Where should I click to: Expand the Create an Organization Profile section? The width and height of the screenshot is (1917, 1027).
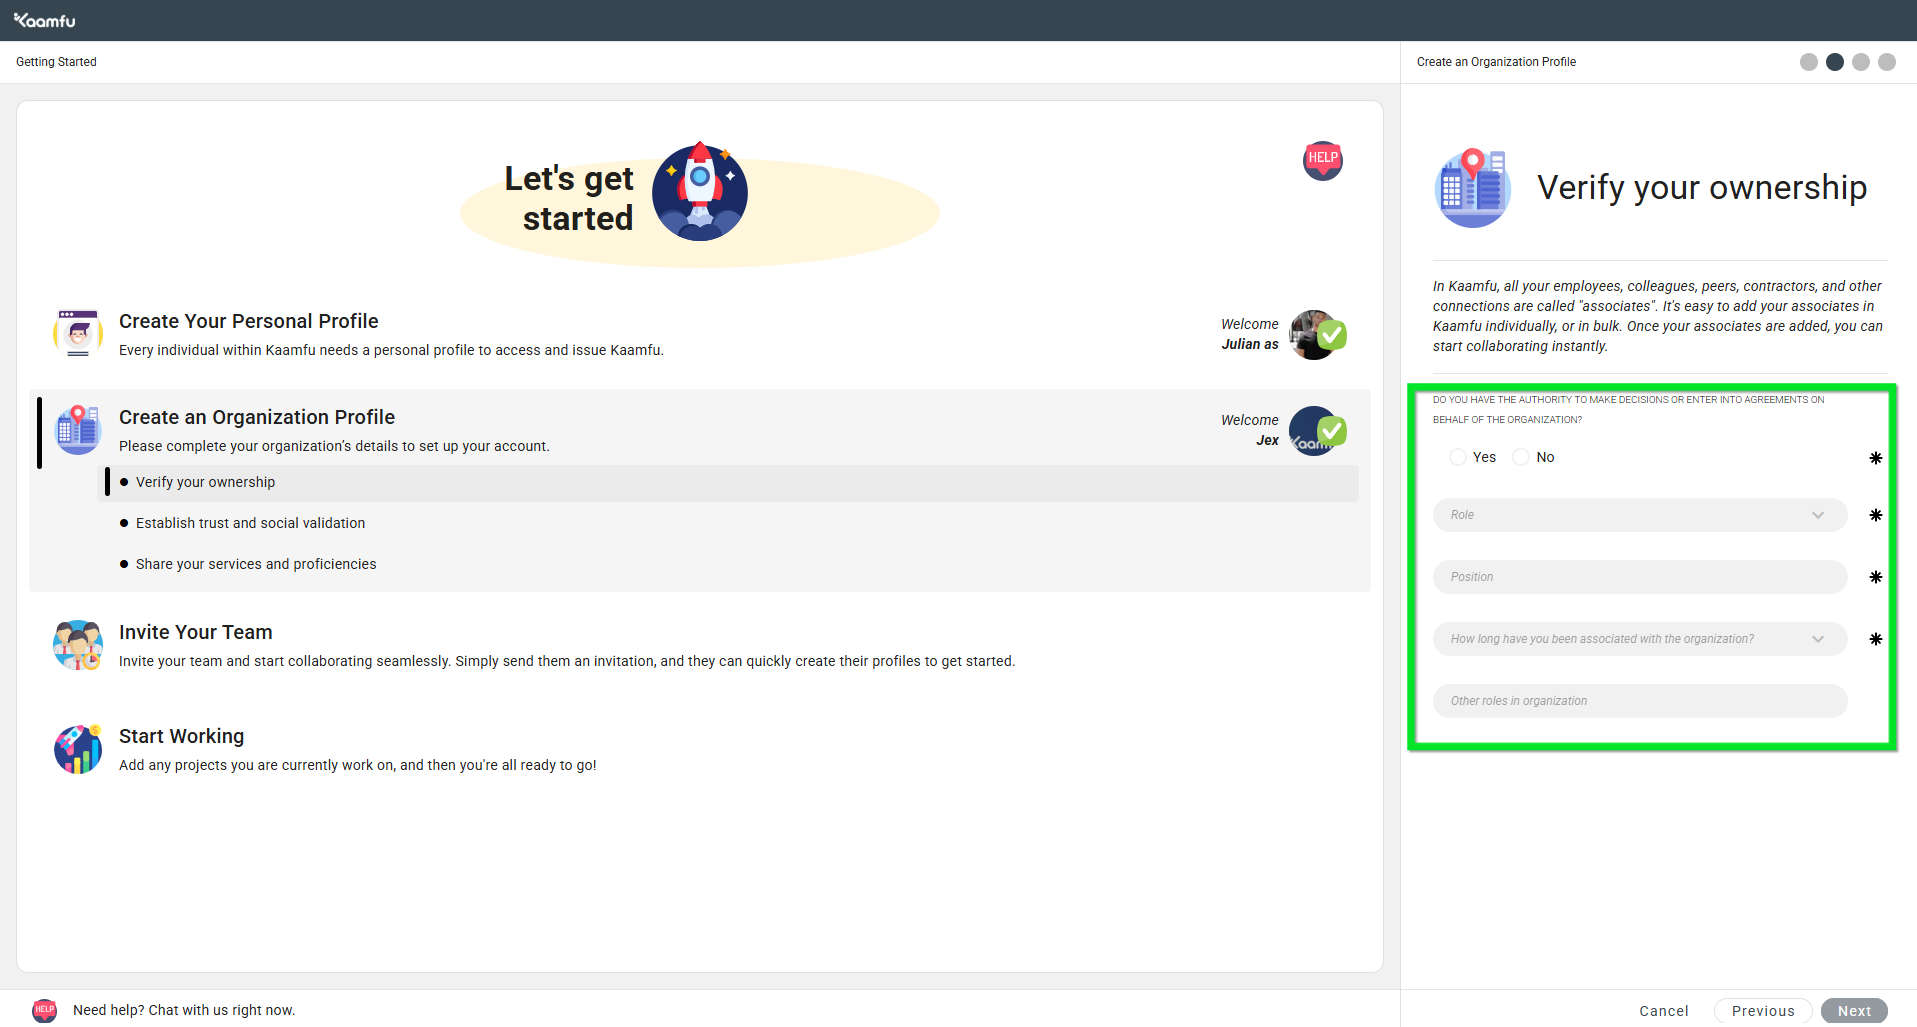click(257, 417)
